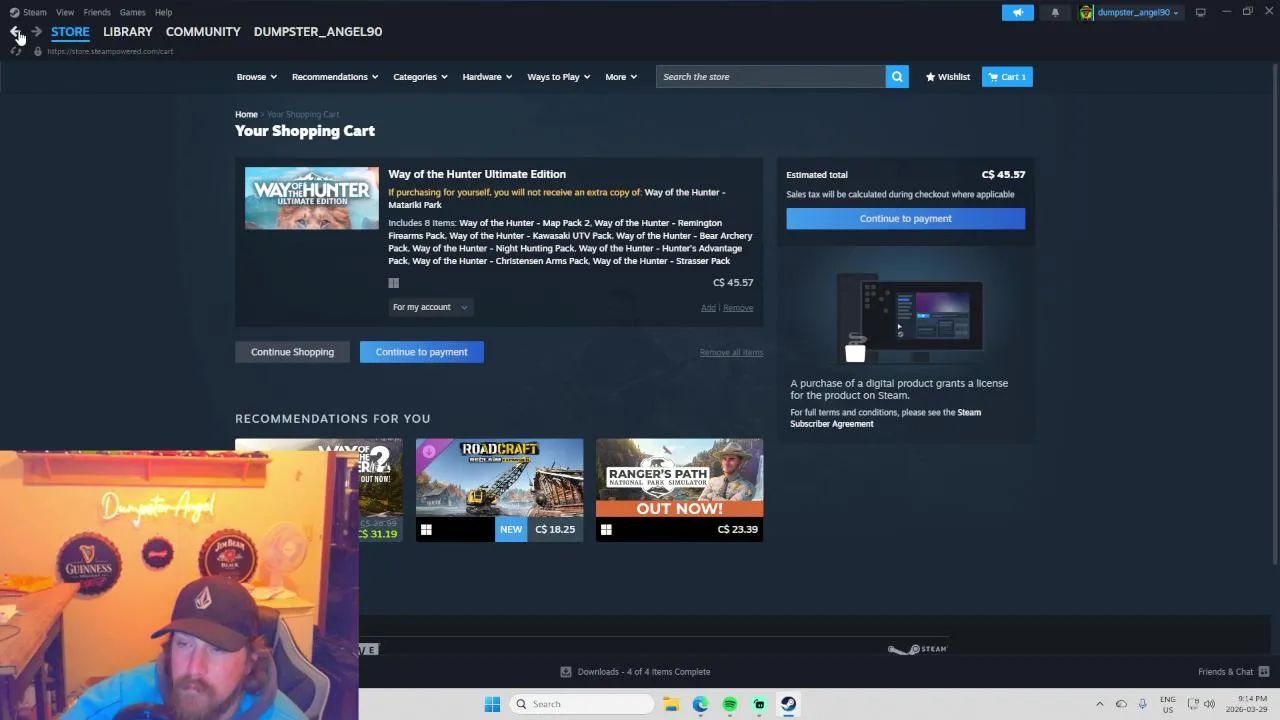Click the Steam taskbar icon
This screenshot has height=720, width=1280.
point(789,704)
